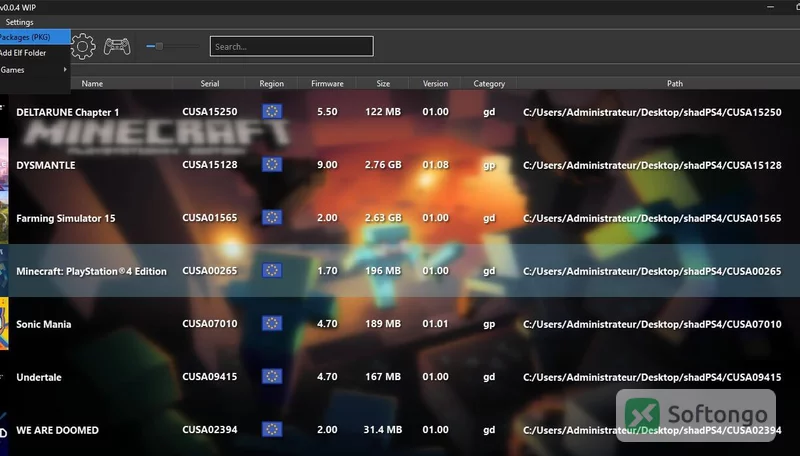Select the WE ARE DOOMED game name
This screenshot has height=456, width=800.
click(58, 430)
